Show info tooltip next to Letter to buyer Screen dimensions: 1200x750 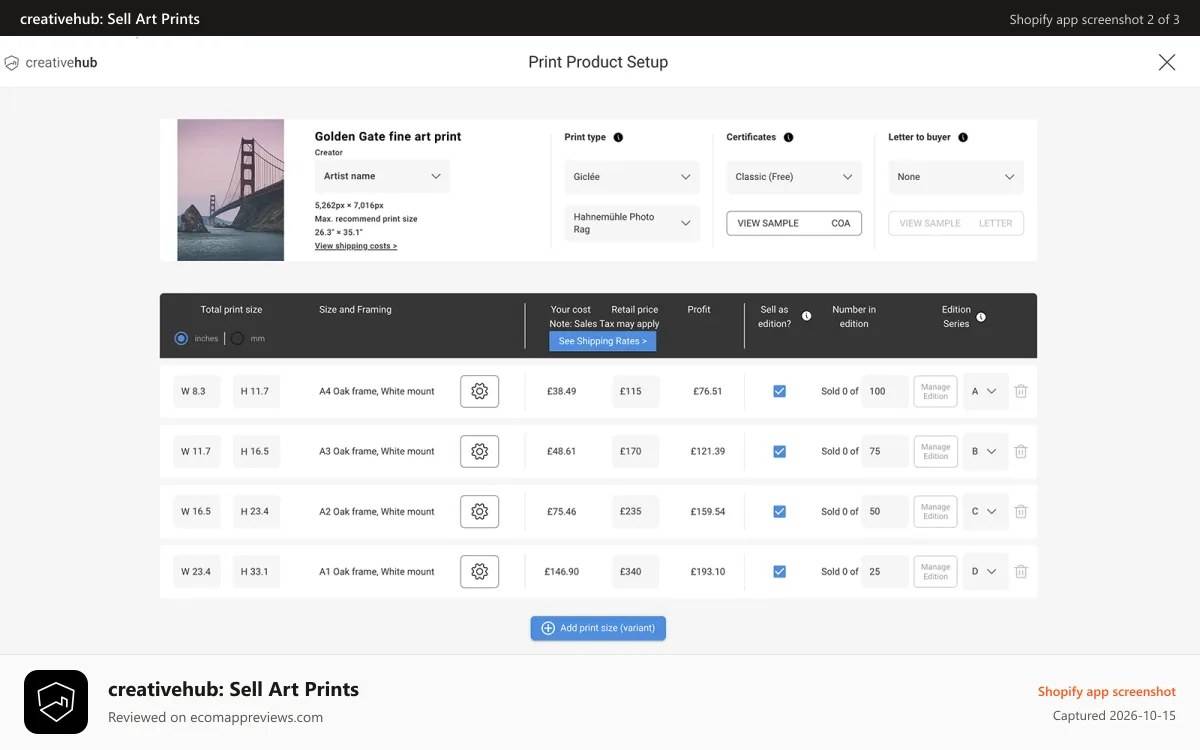click(963, 137)
